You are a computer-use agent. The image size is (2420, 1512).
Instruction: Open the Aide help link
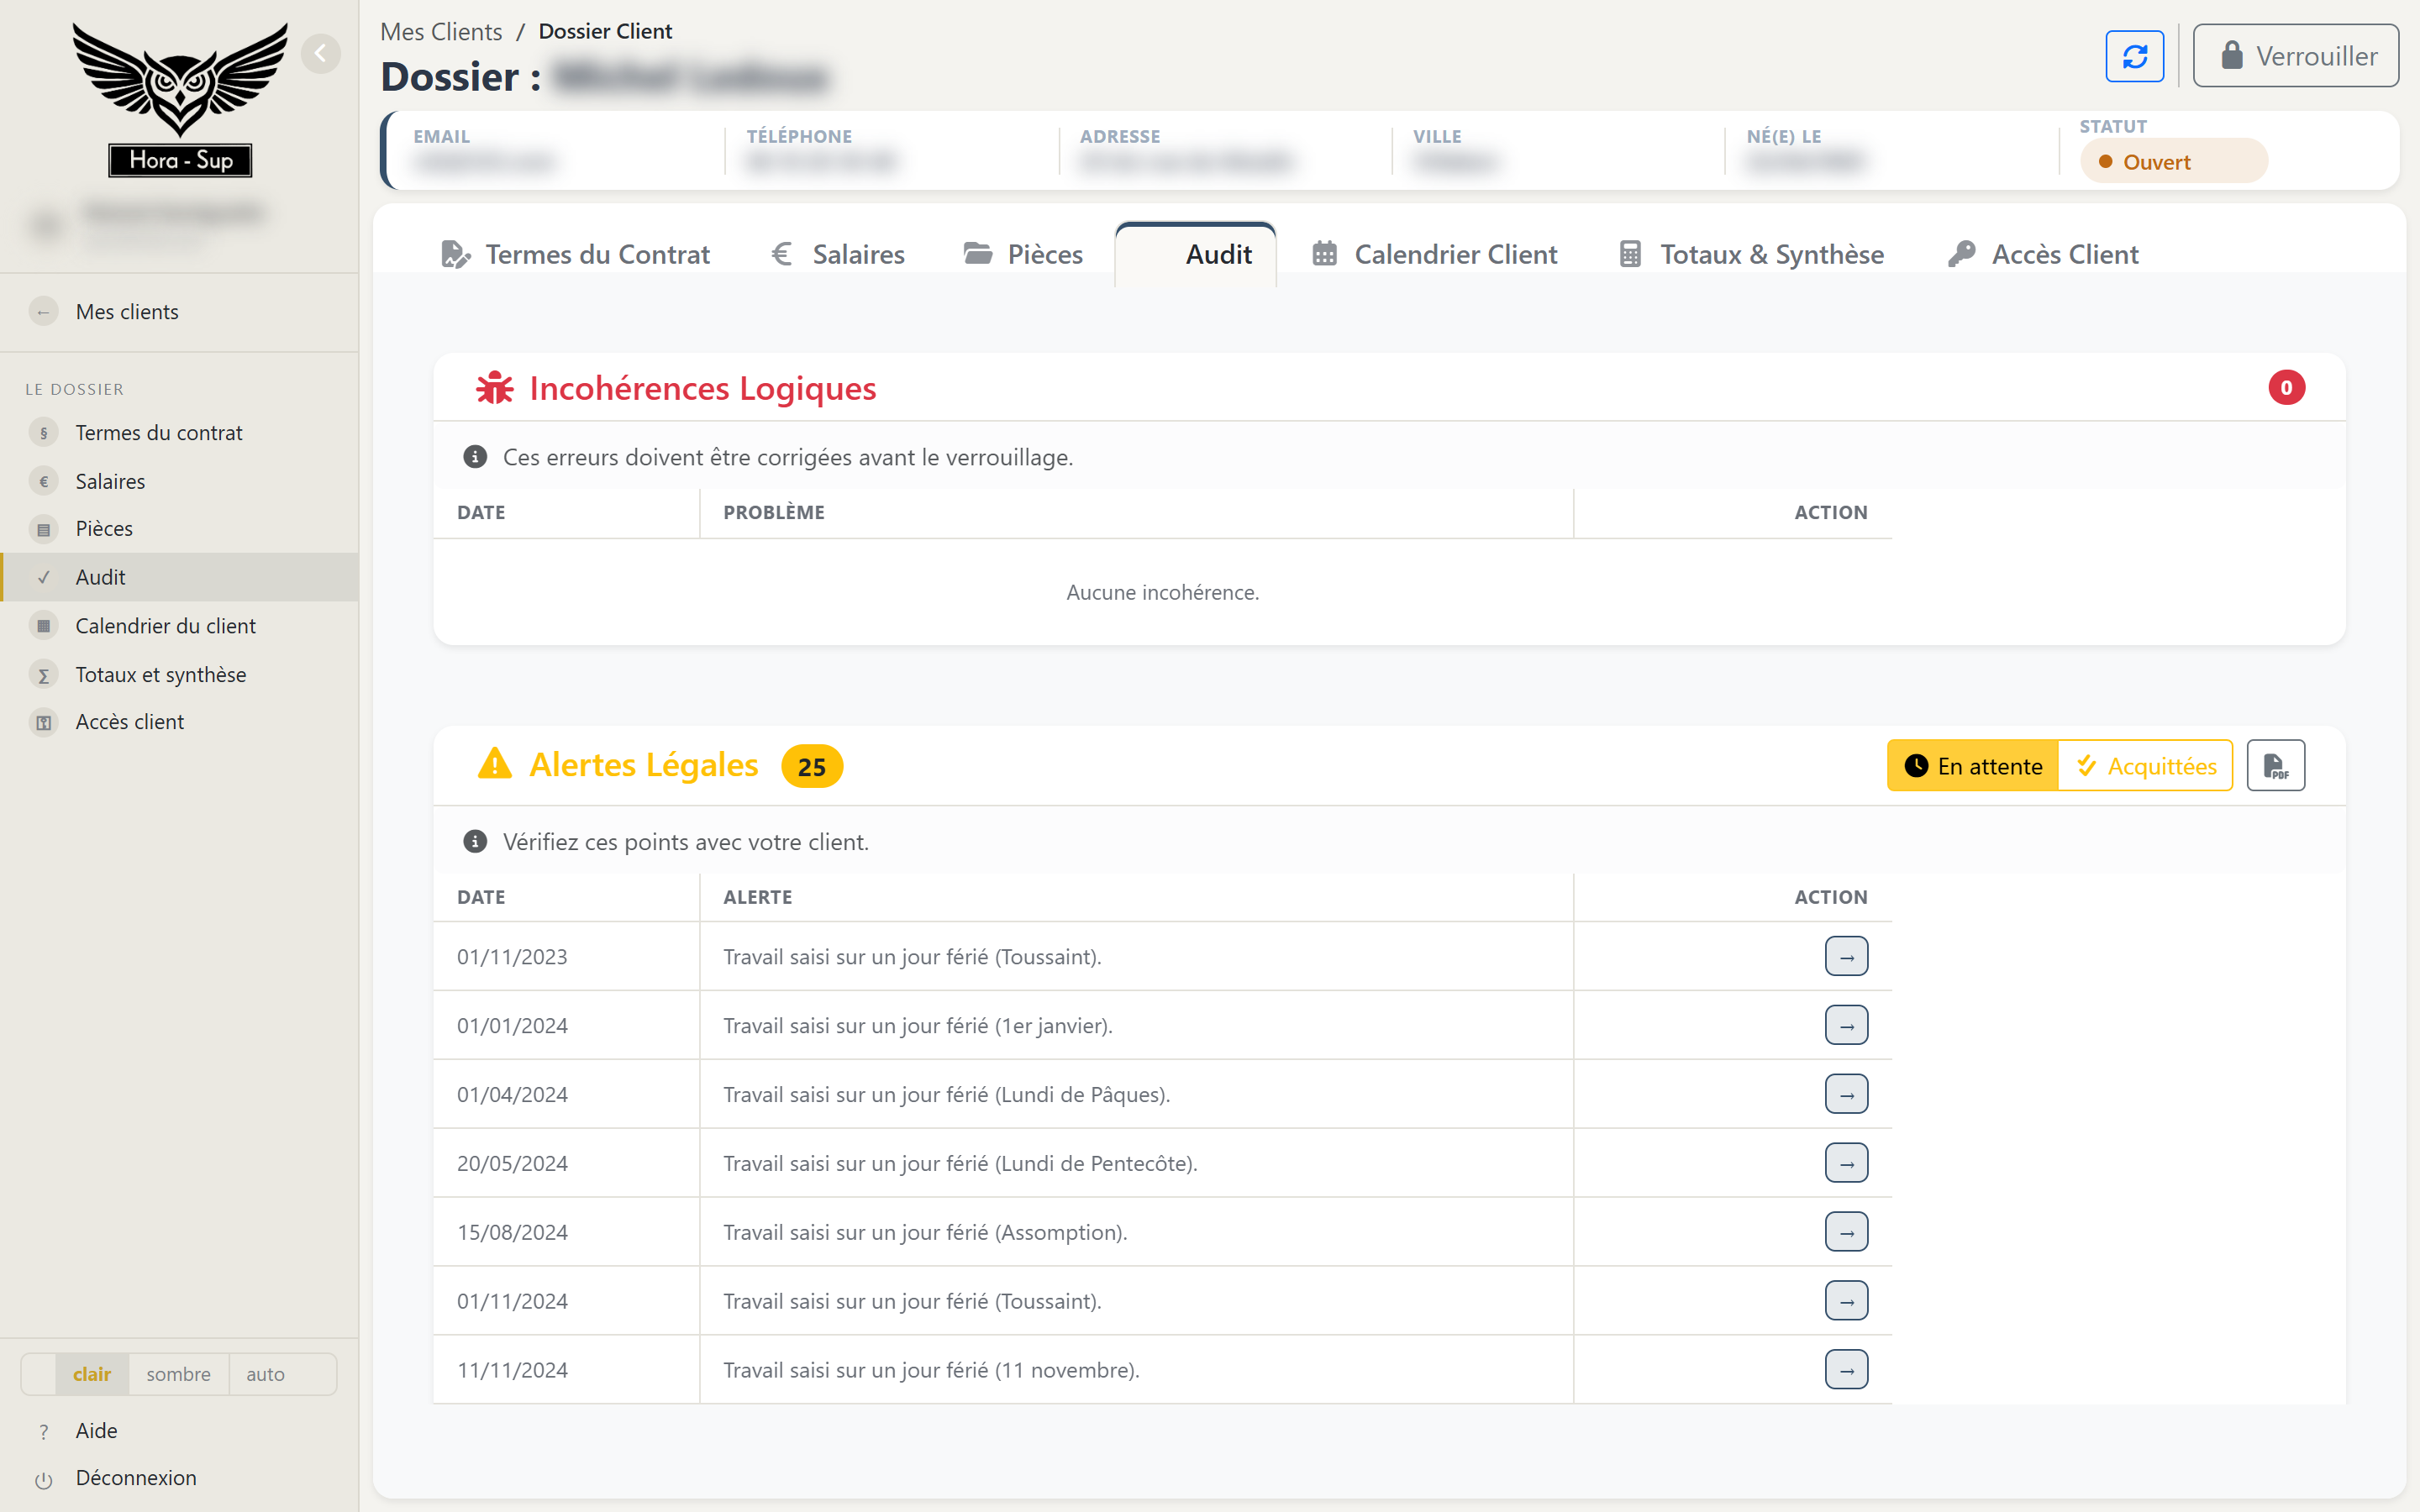click(x=96, y=1431)
